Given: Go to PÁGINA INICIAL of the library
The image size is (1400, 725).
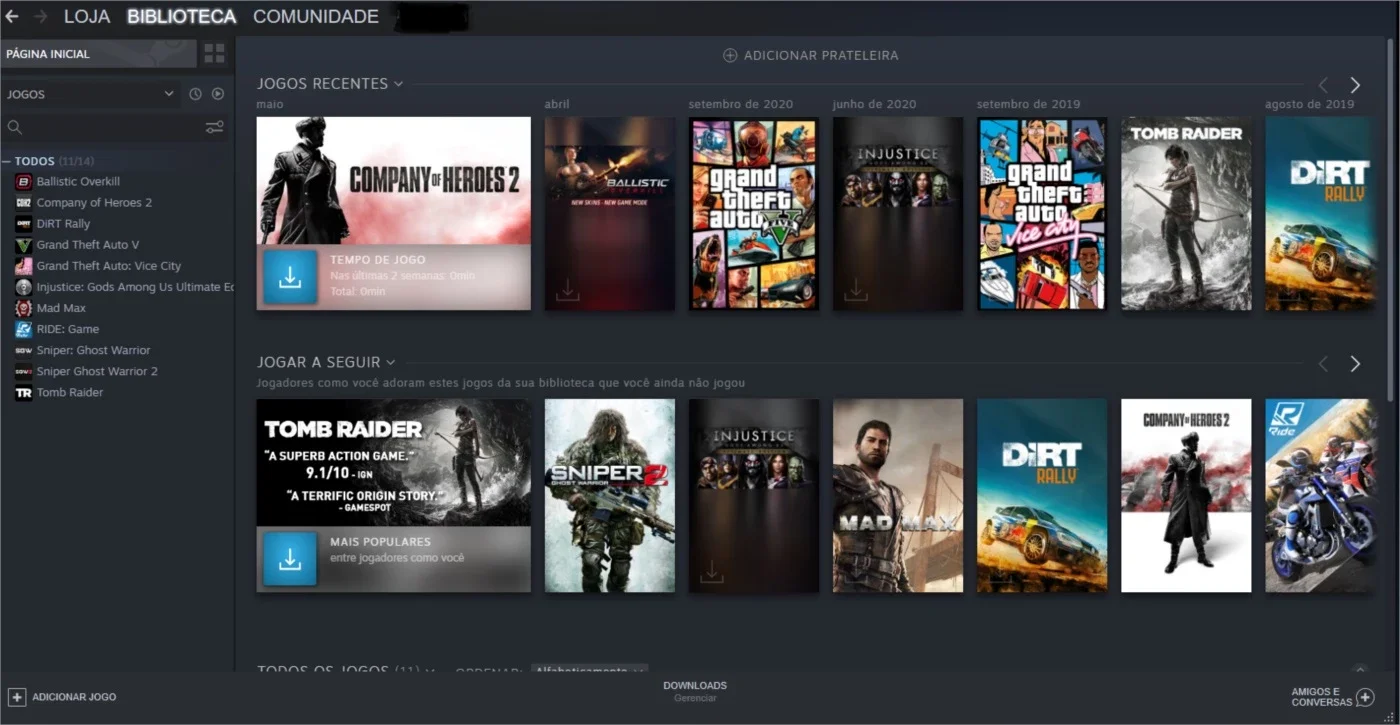Looking at the screenshot, I should [x=98, y=54].
